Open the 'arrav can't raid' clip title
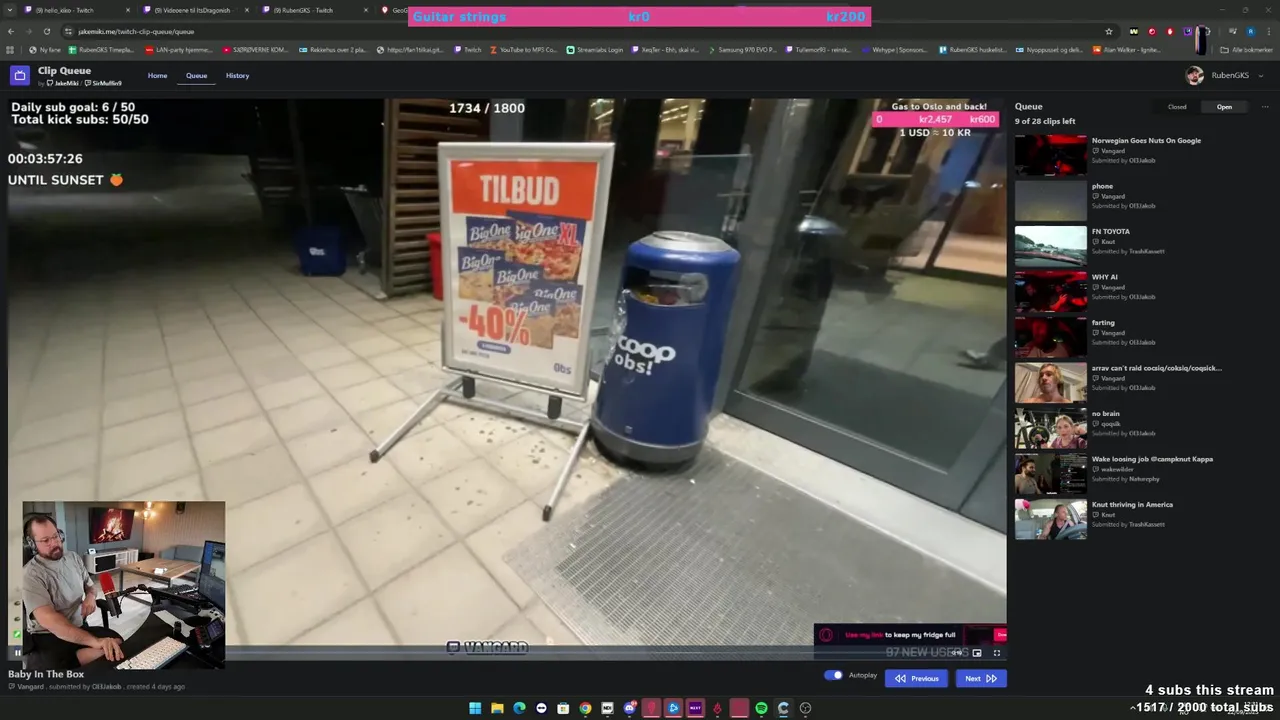 [1157, 368]
